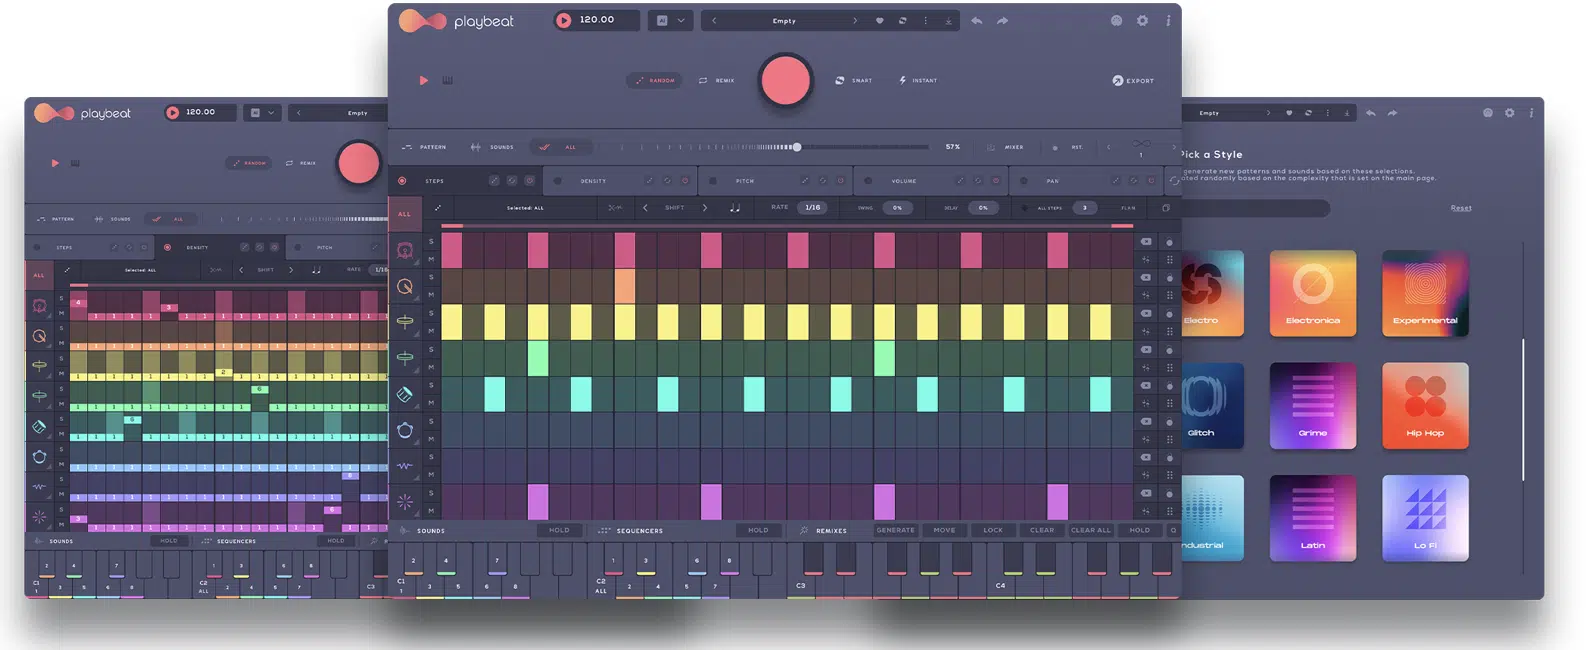Click the Delay 0% value in center window
This screenshot has height=650, width=1588.
click(983, 208)
